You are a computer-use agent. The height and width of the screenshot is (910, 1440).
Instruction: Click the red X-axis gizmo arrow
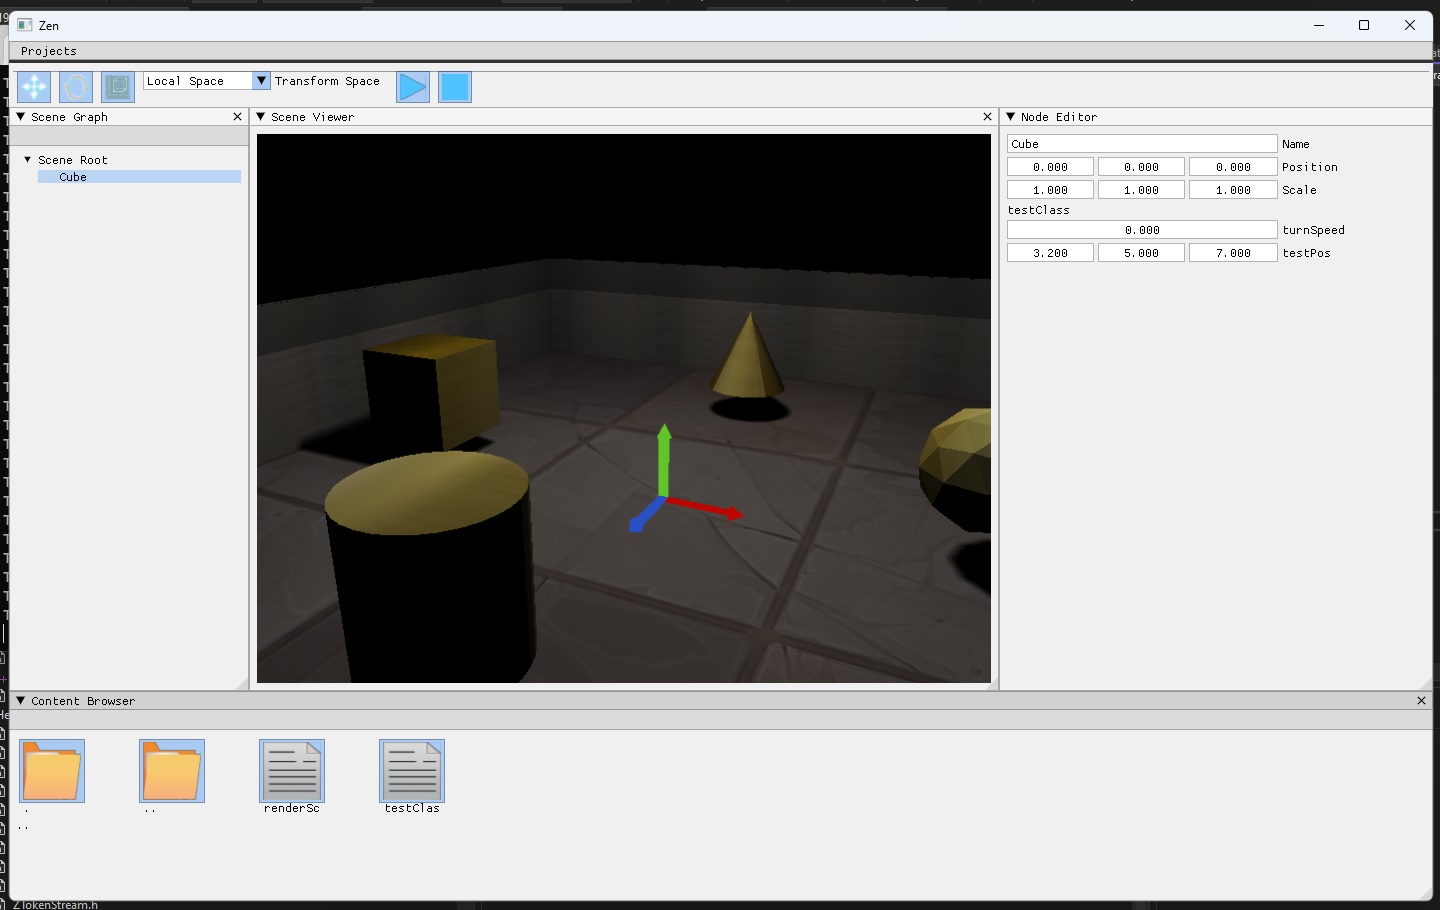[706, 509]
